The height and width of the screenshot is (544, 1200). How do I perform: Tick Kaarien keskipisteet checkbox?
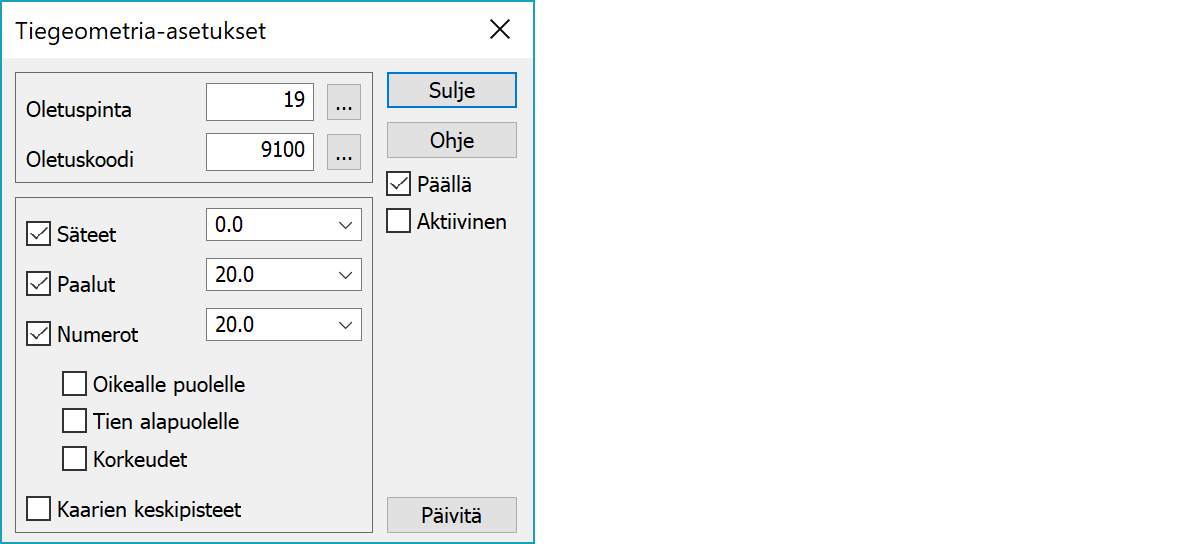point(39,509)
